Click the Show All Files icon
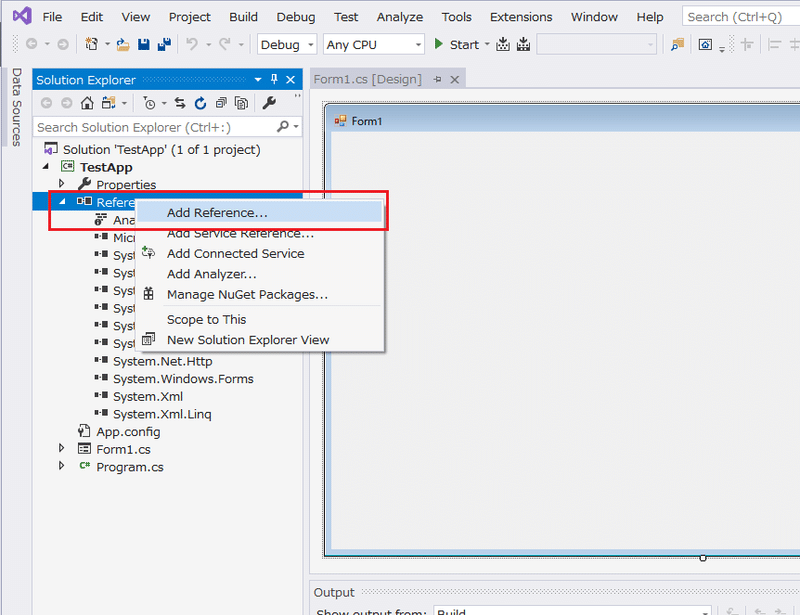800x615 pixels. 241,103
